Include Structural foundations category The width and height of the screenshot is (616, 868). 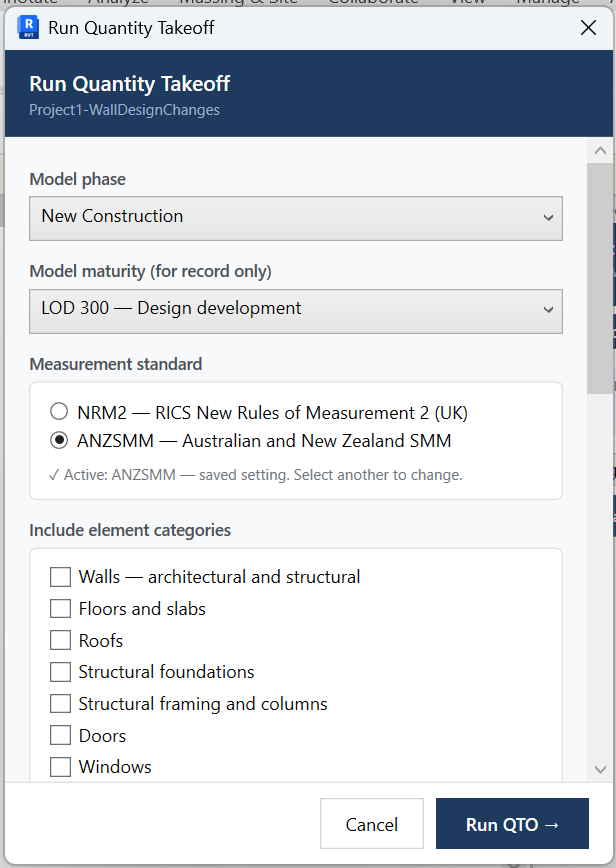pyautogui.click(x=60, y=672)
